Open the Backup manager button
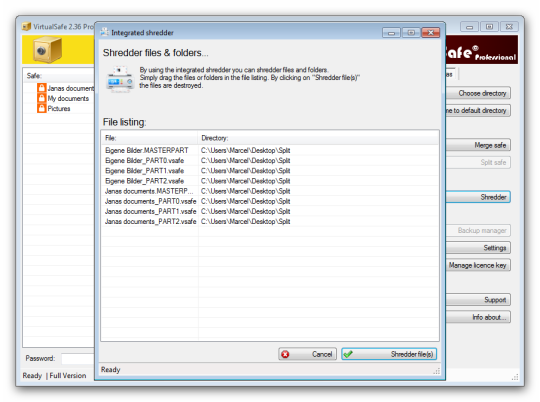The image size is (540, 402). [478, 230]
